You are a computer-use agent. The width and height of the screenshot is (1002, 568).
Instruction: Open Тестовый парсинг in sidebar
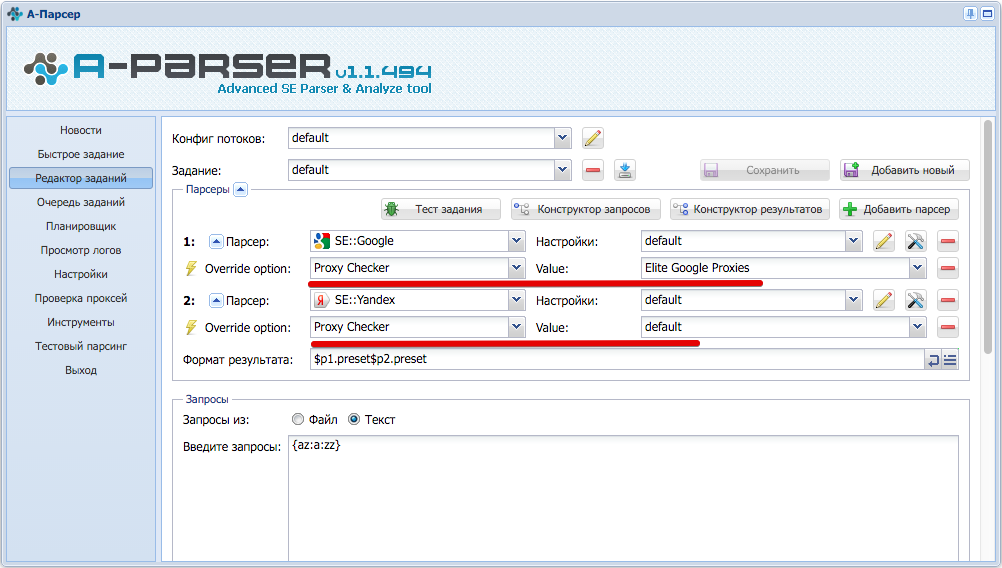tap(81, 346)
